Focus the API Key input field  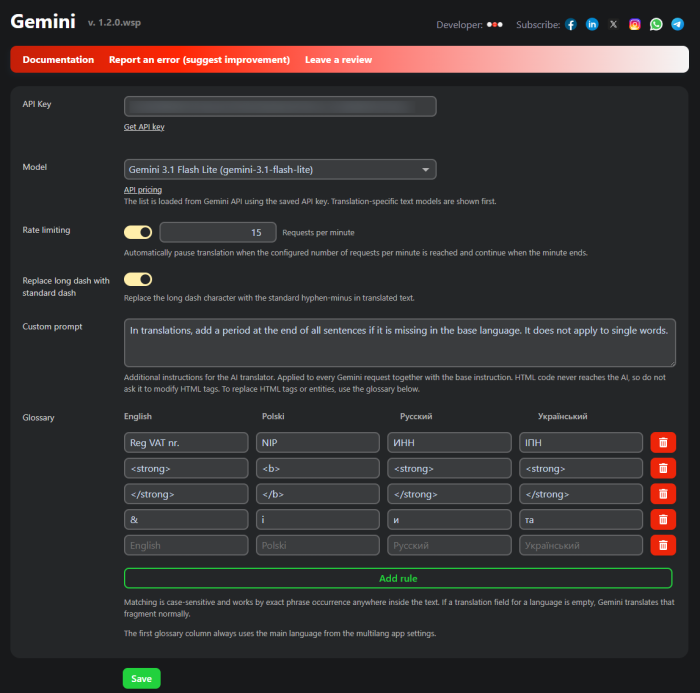tap(280, 106)
